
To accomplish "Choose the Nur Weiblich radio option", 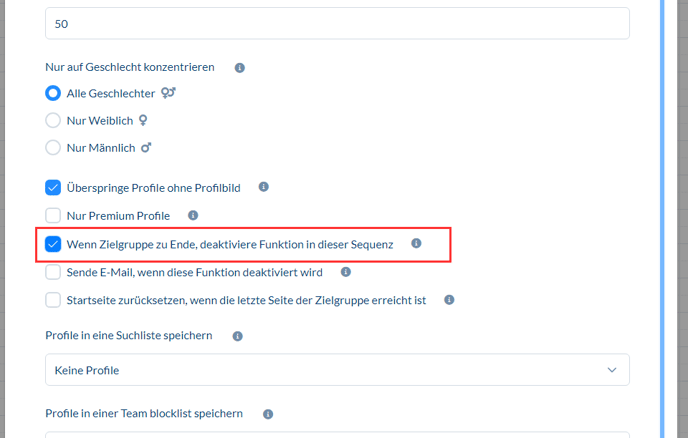I will pyautogui.click(x=53, y=120).
